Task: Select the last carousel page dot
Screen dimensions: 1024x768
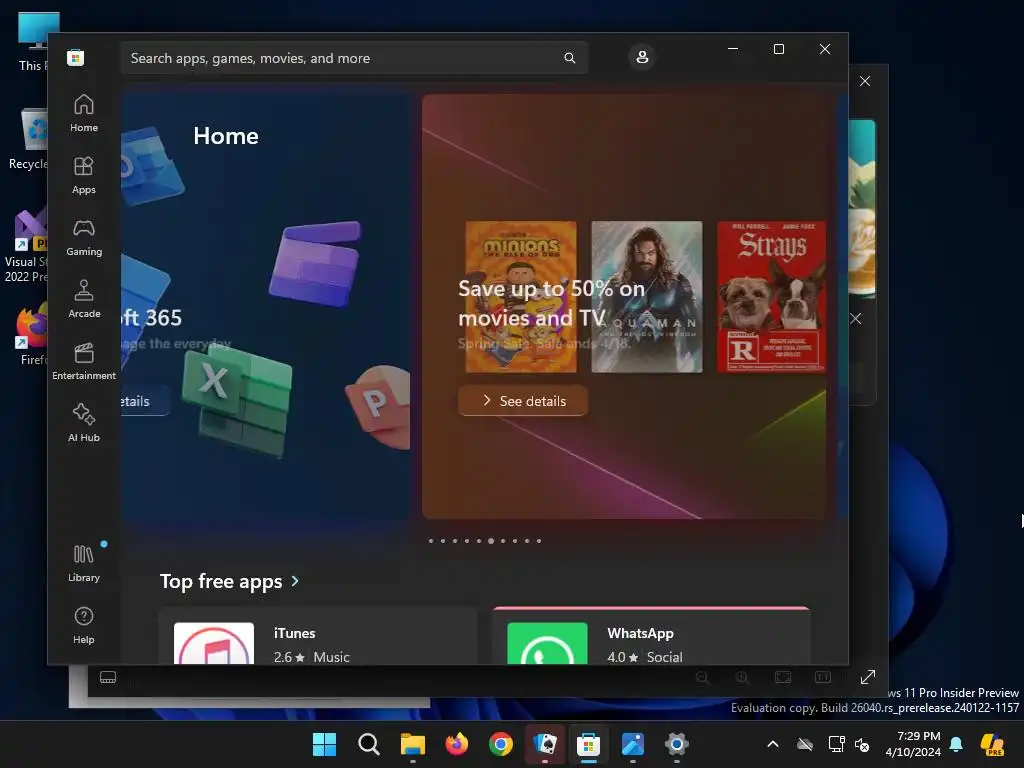Action: click(x=539, y=541)
